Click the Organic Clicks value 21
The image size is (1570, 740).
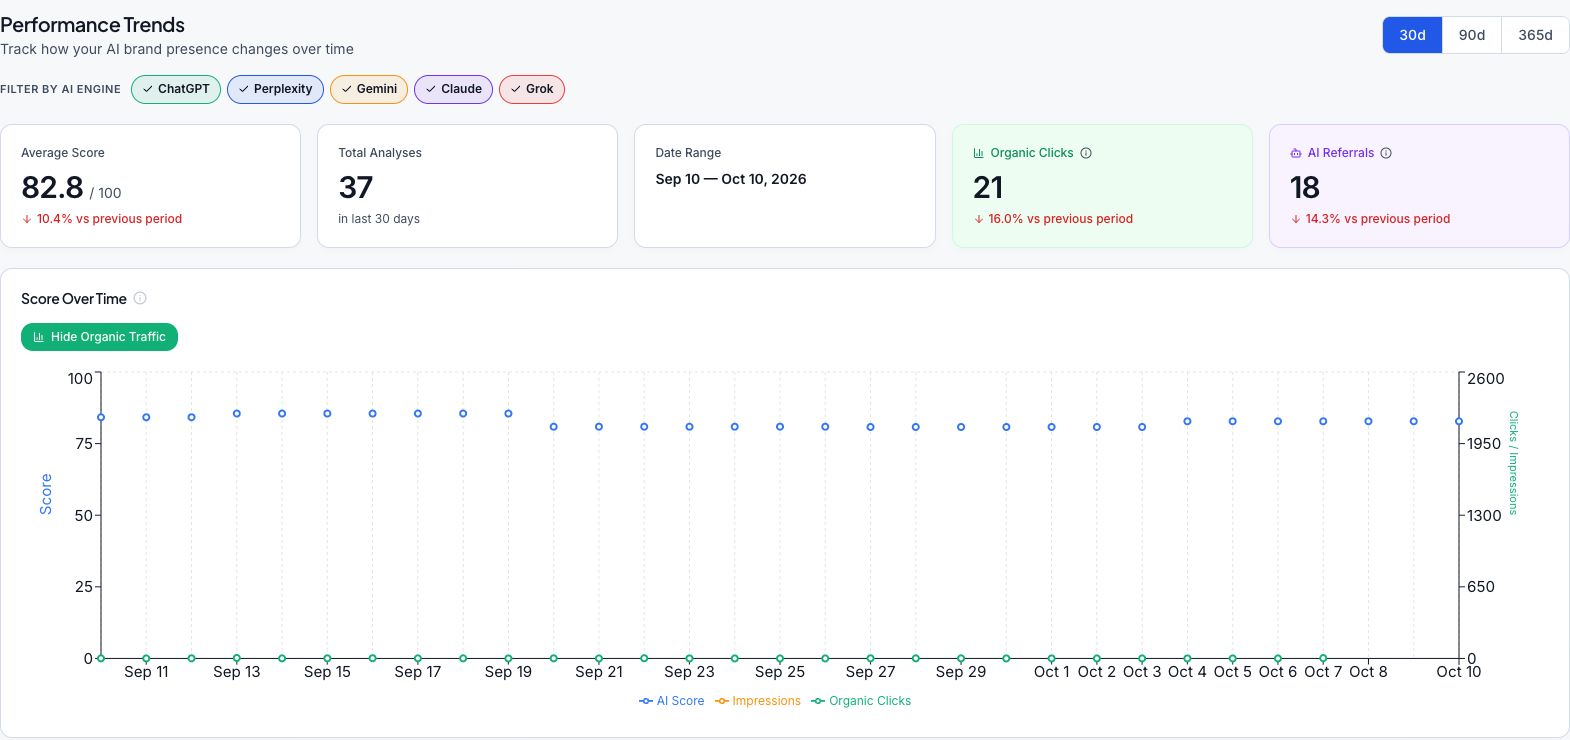(988, 188)
